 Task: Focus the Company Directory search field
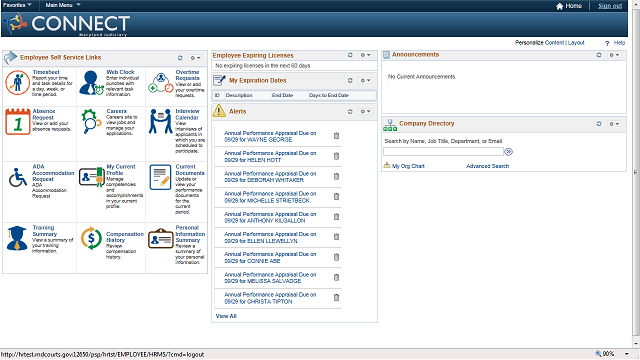[443, 151]
